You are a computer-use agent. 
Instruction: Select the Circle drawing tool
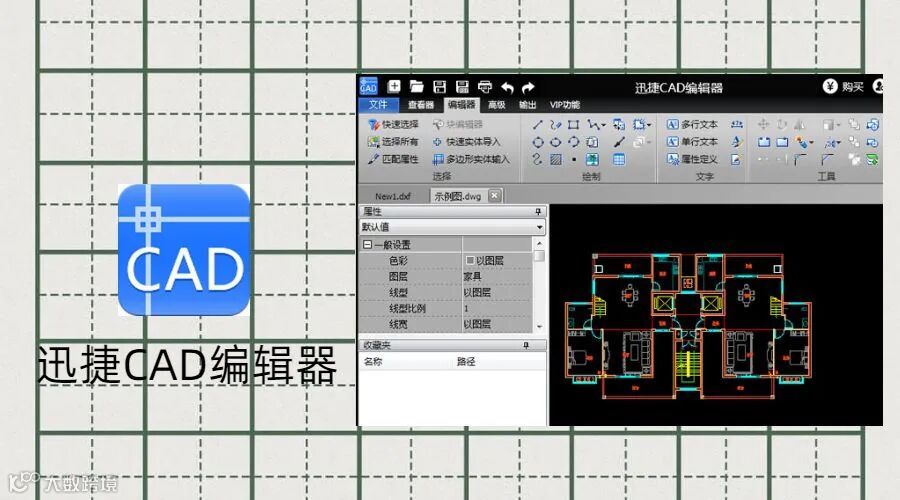(537, 142)
